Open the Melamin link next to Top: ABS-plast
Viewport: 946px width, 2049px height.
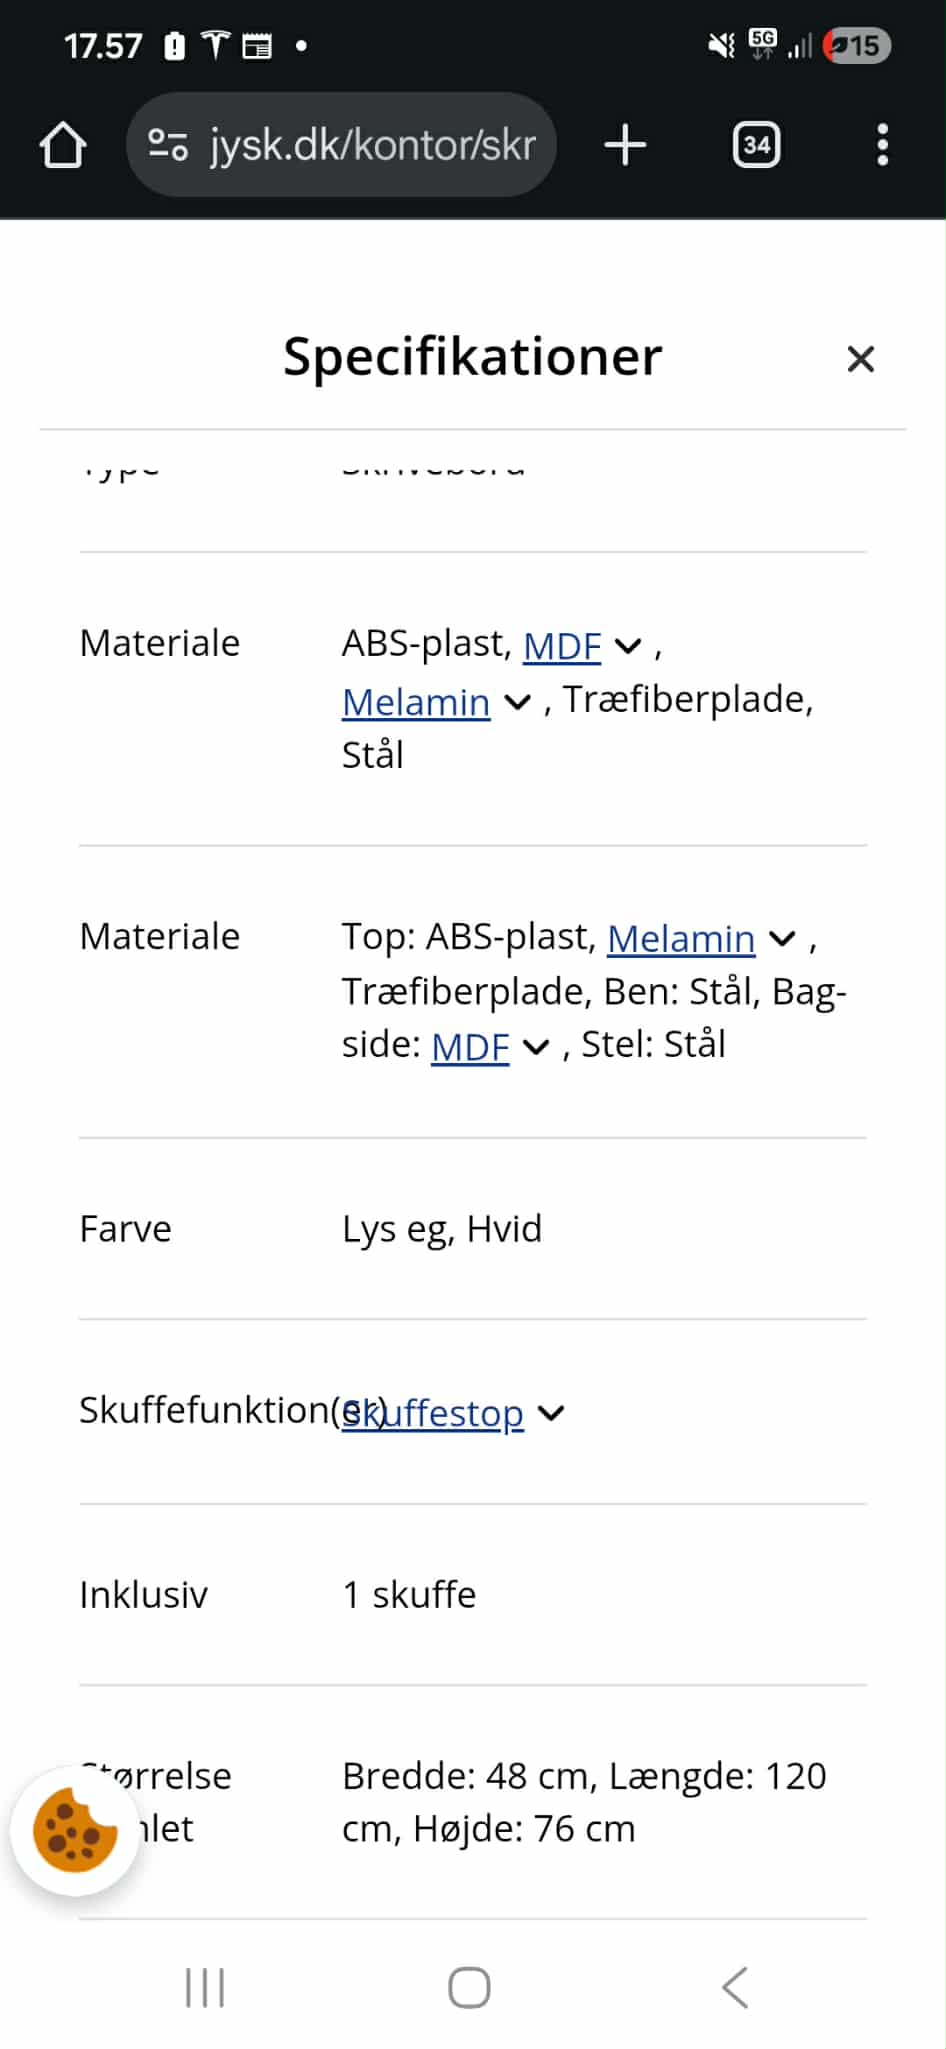pos(681,938)
